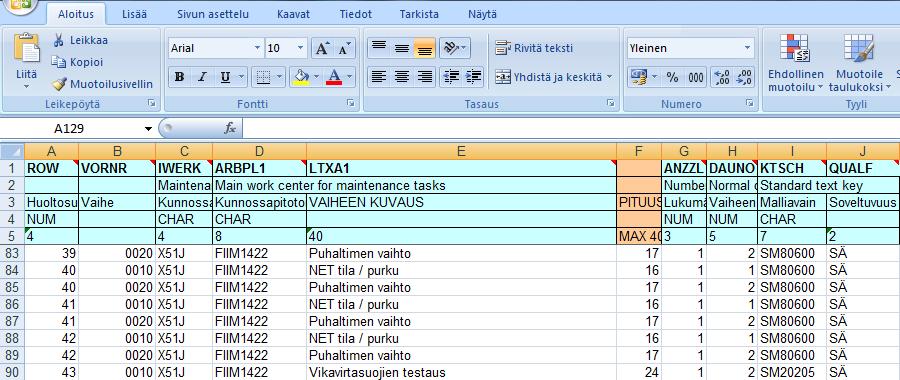
Task: Click into the formula bar field
Action: pos(571,129)
